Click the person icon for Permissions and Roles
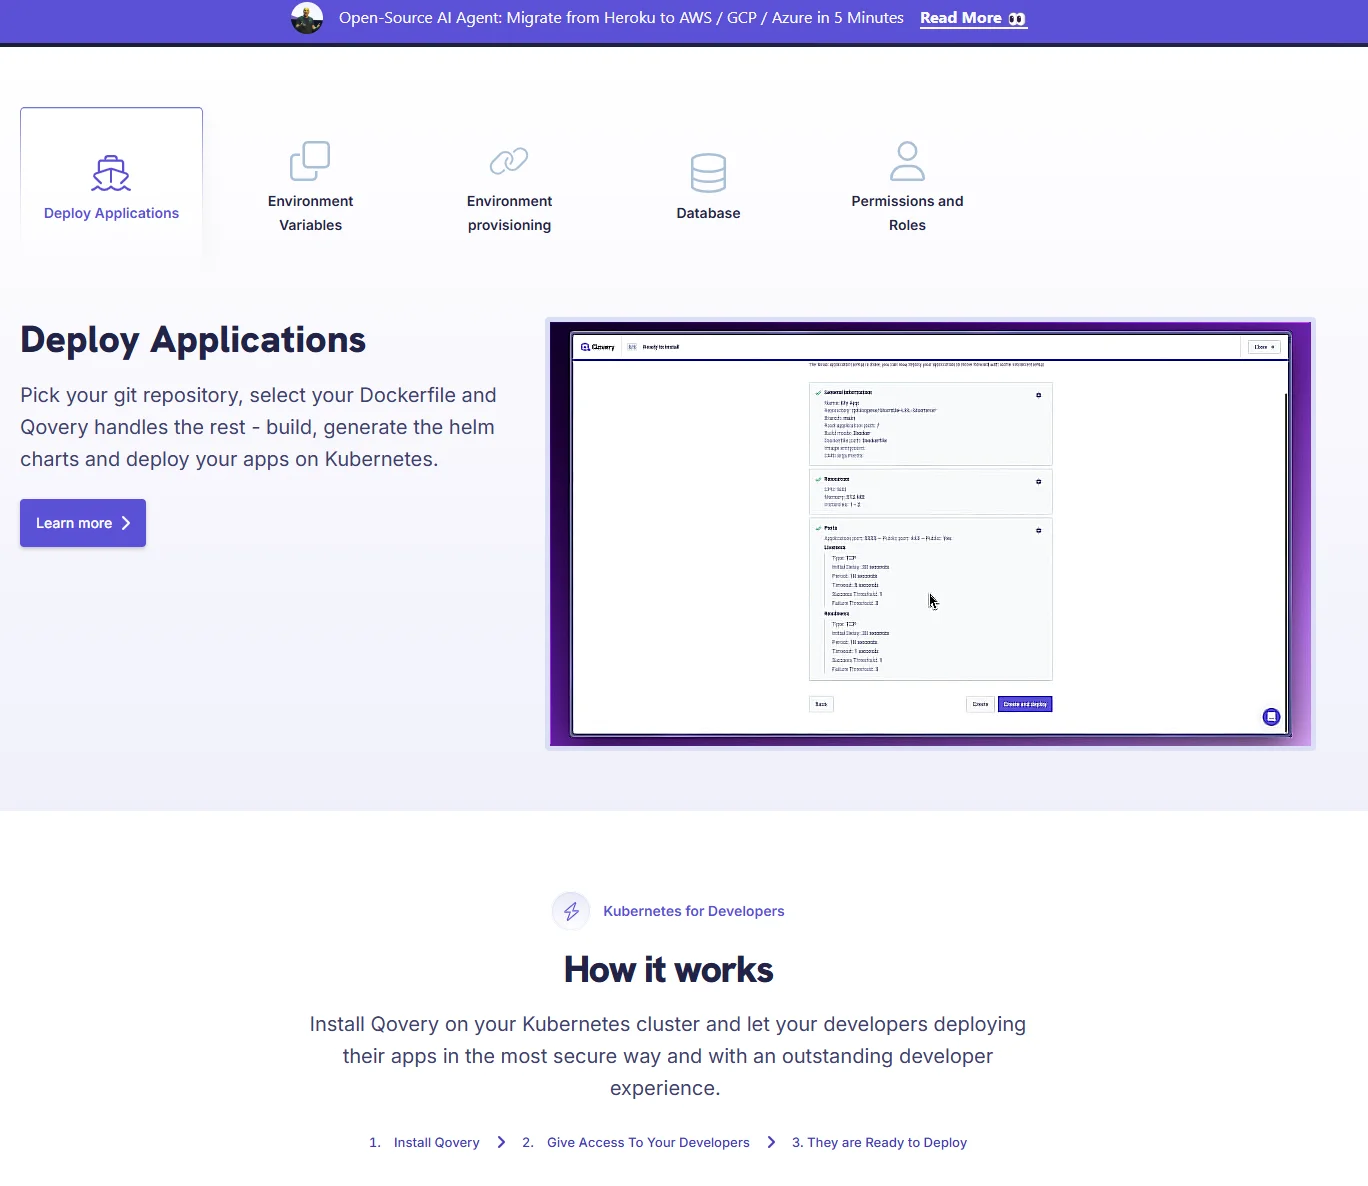Screen dimensions: 1368x1186 tap(907, 161)
